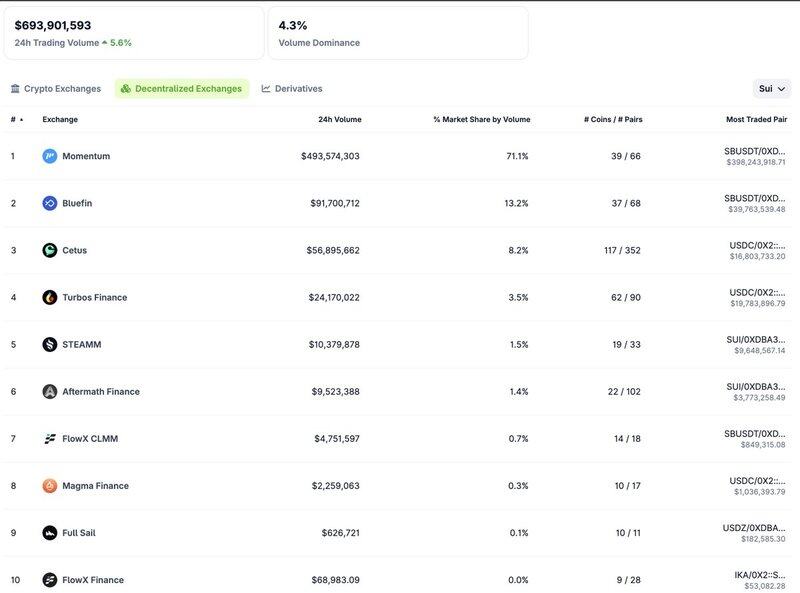This screenshot has height=593, width=800.
Task: Open the Aftermath Finance exchange page
Action: 101,391
